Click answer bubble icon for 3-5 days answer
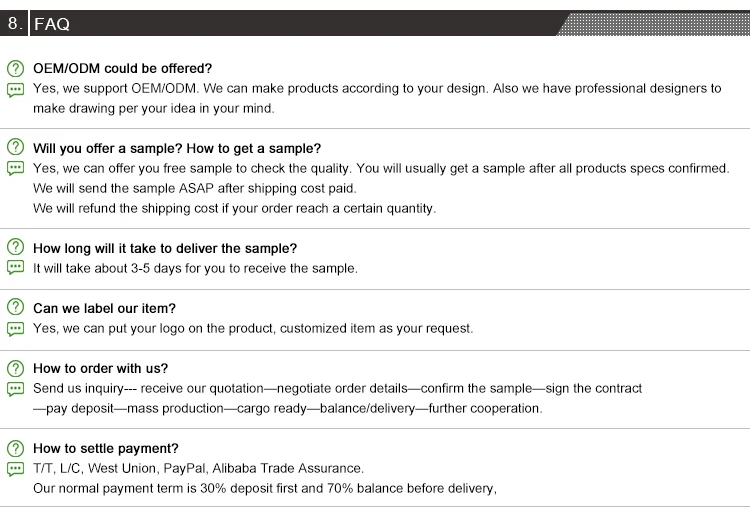Screen dimensions: 750x524 (15, 268)
